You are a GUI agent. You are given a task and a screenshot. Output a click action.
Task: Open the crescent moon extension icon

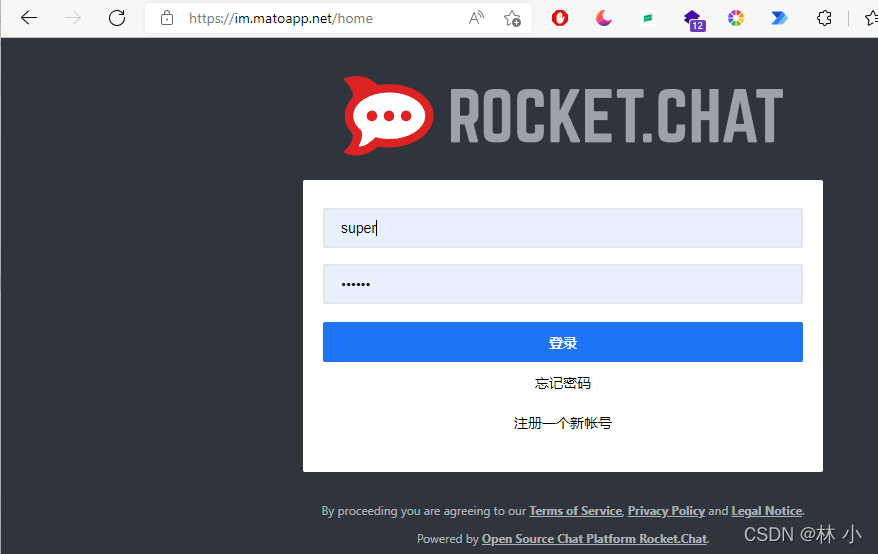tap(604, 18)
